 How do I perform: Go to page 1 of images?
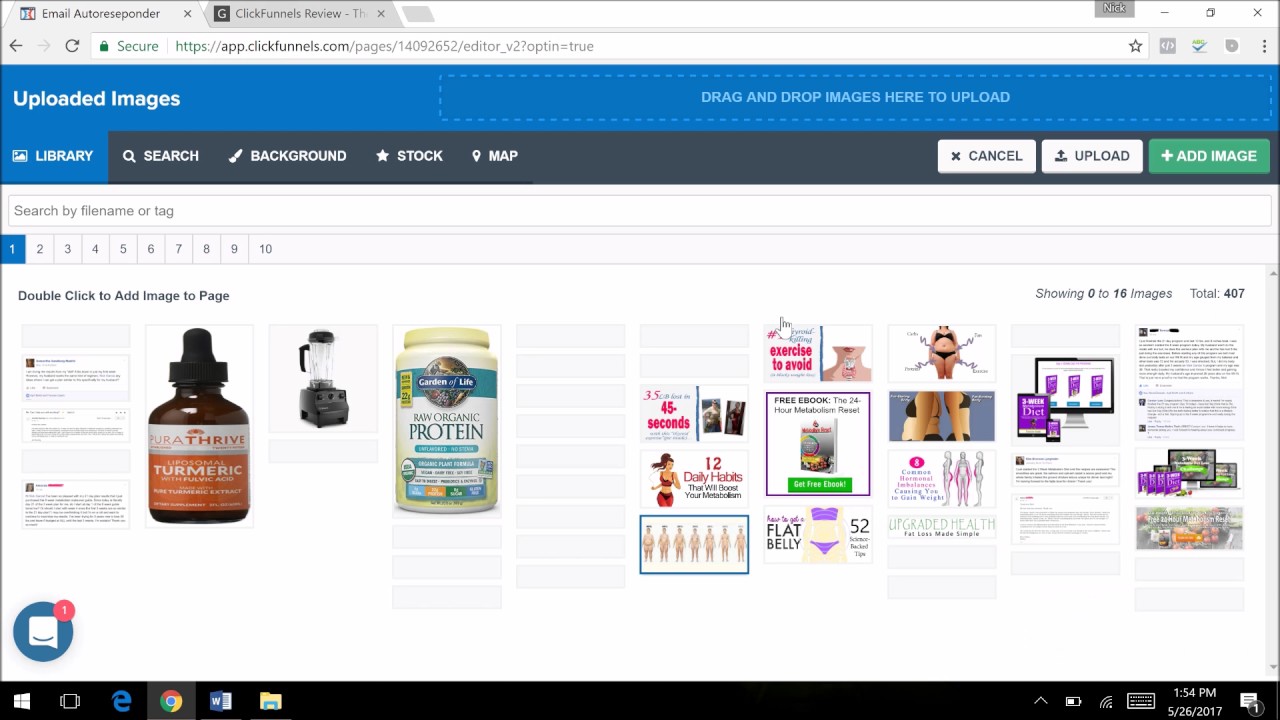tap(13, 249)
